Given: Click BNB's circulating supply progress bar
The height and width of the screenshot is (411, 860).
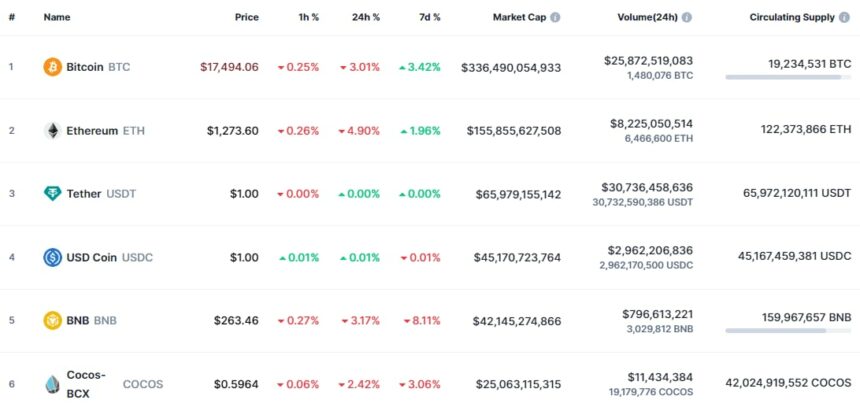Looking at the screenshot, I should pyautogui.click(x=788, y=330).
